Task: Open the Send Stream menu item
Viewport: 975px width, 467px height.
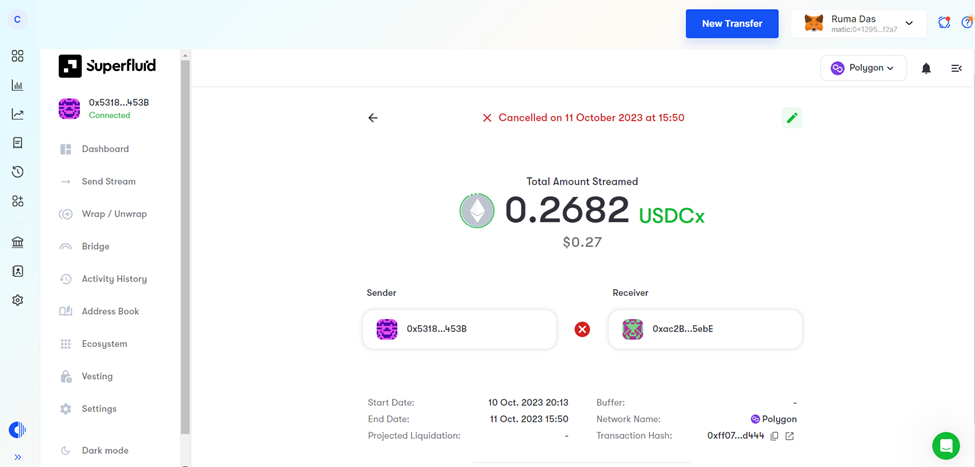Action: click(x=108, y=182)
